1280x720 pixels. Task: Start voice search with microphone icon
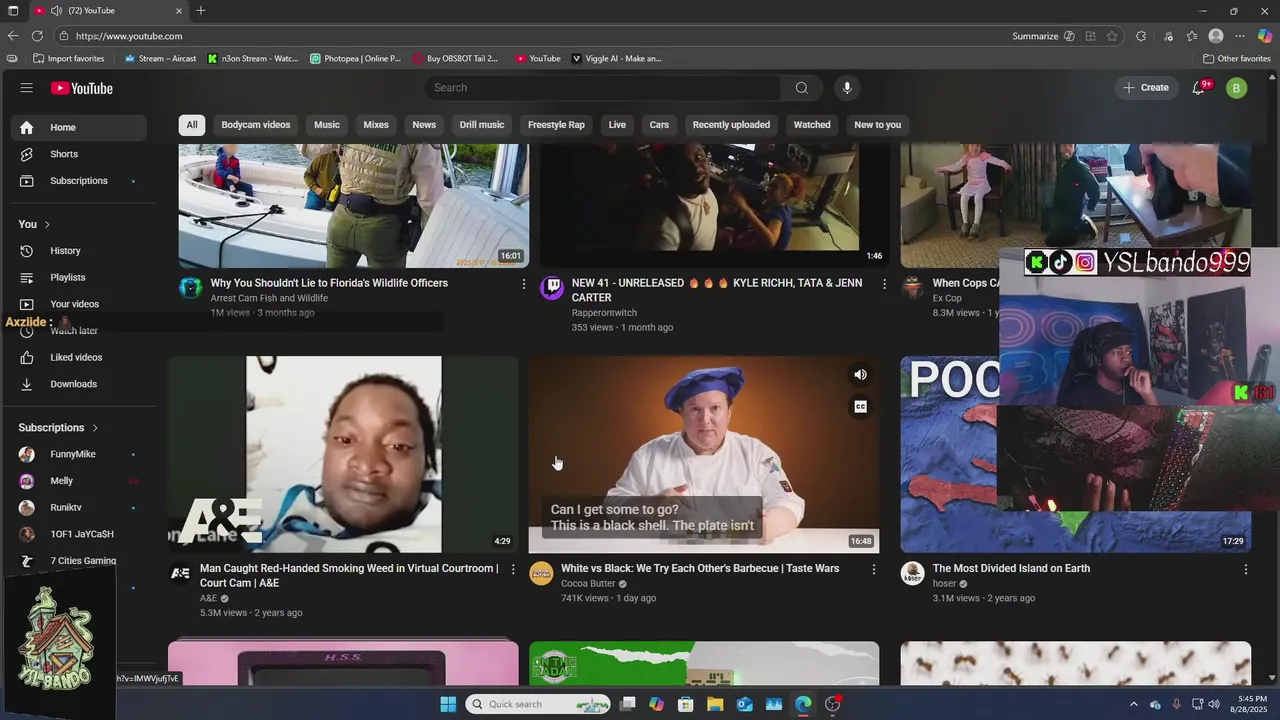click(847, 88)
